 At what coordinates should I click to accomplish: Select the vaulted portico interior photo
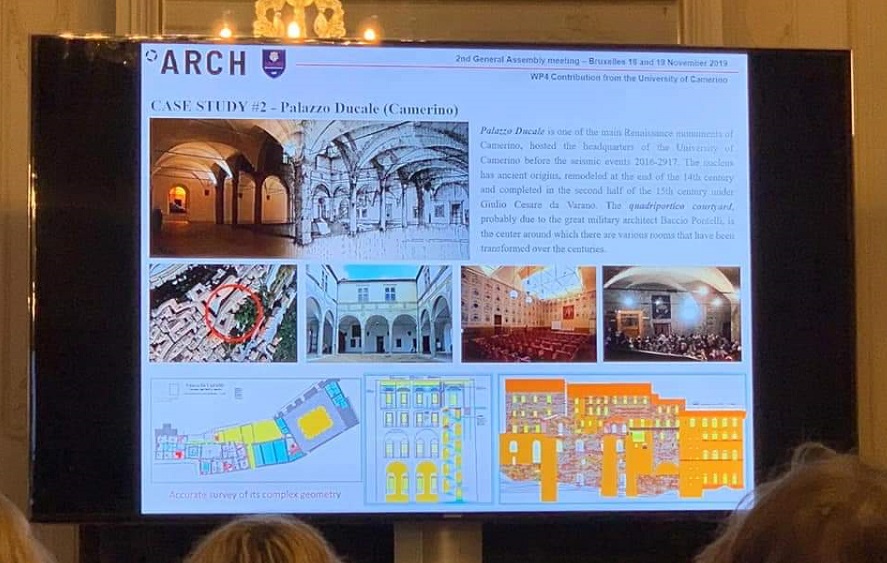click(x=221, y=189)
